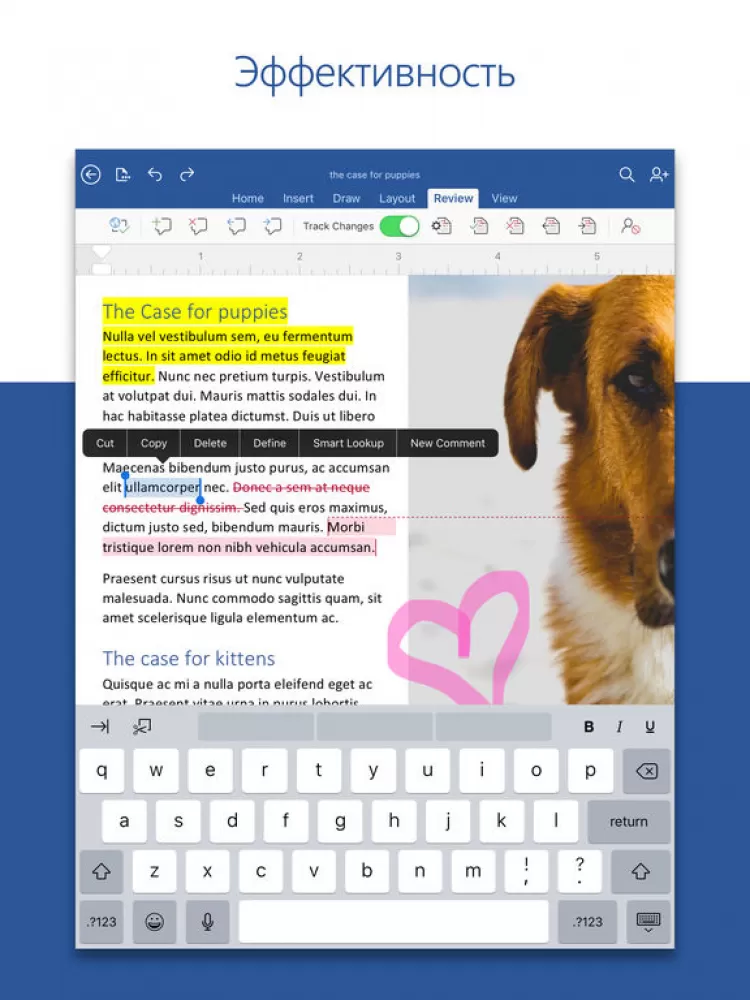Image resolution: width=750 pixels, height=1000 pixels.
Task: Toggle the left shift key
Action: (101, 871)
